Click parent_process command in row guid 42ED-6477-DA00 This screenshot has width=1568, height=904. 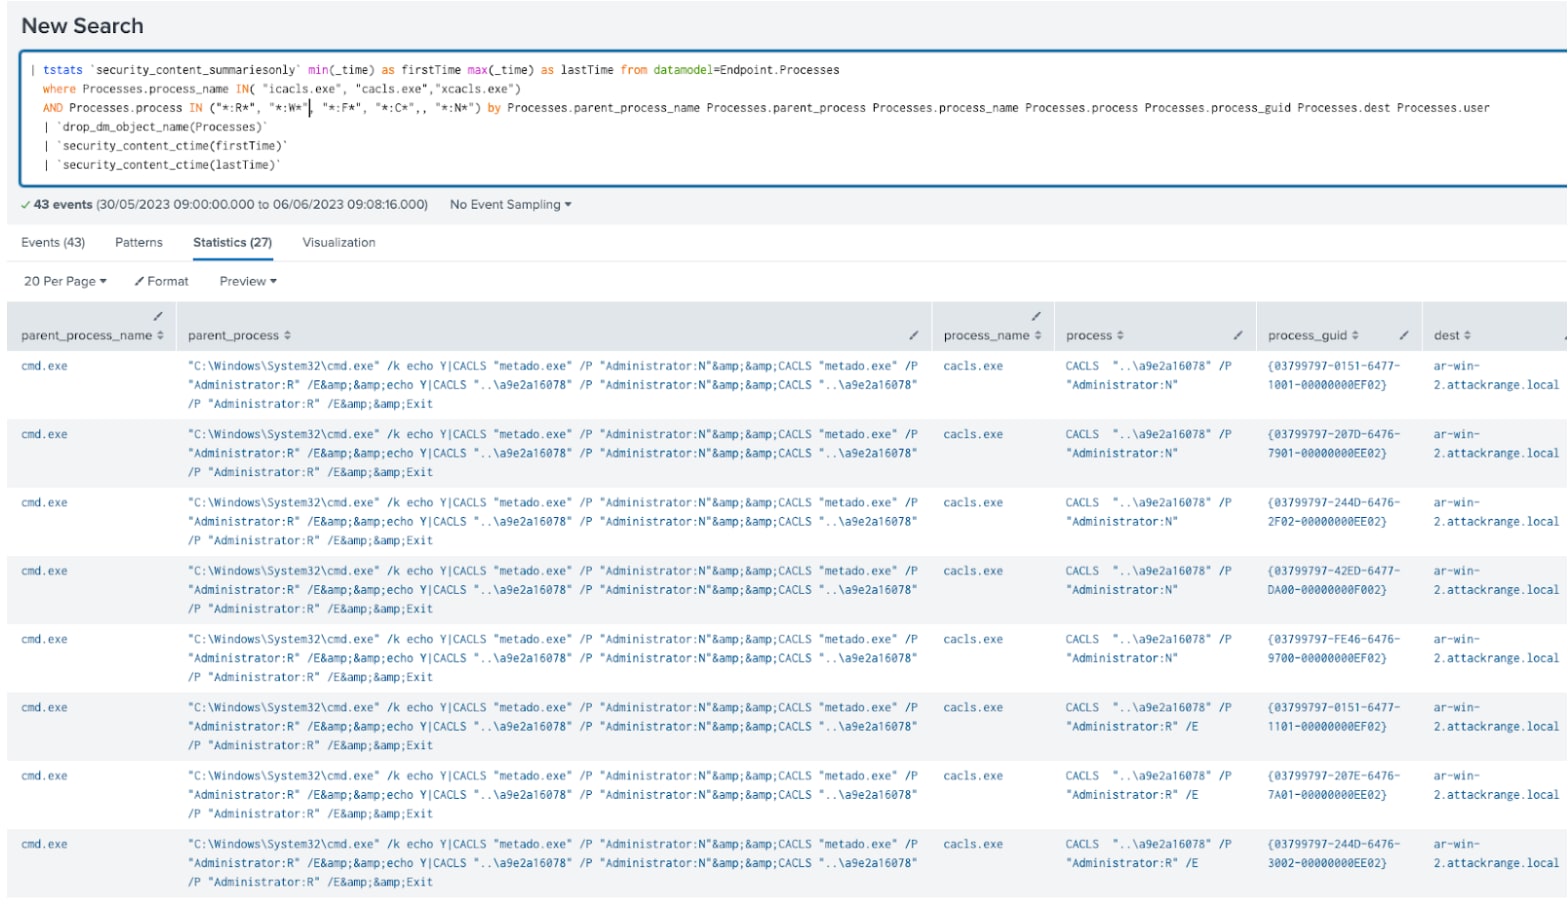[x=553, y=590]
